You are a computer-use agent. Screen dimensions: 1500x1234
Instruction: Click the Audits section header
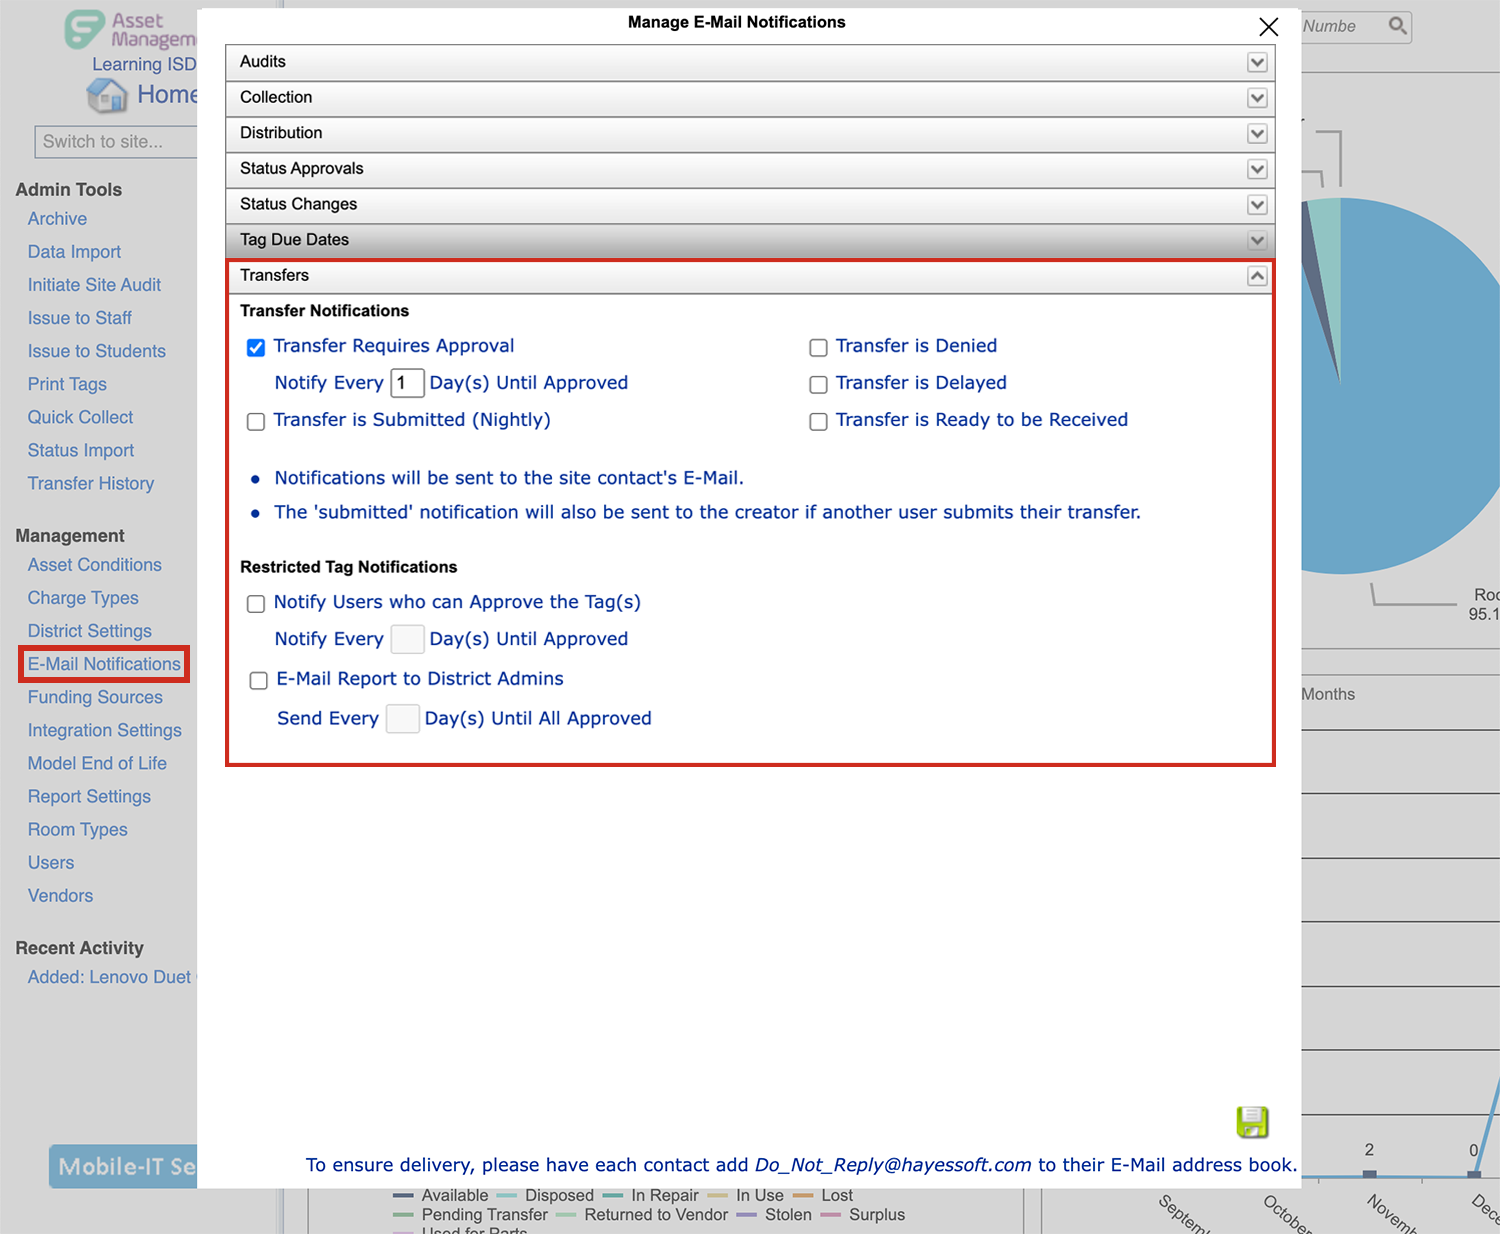[750, 62]
